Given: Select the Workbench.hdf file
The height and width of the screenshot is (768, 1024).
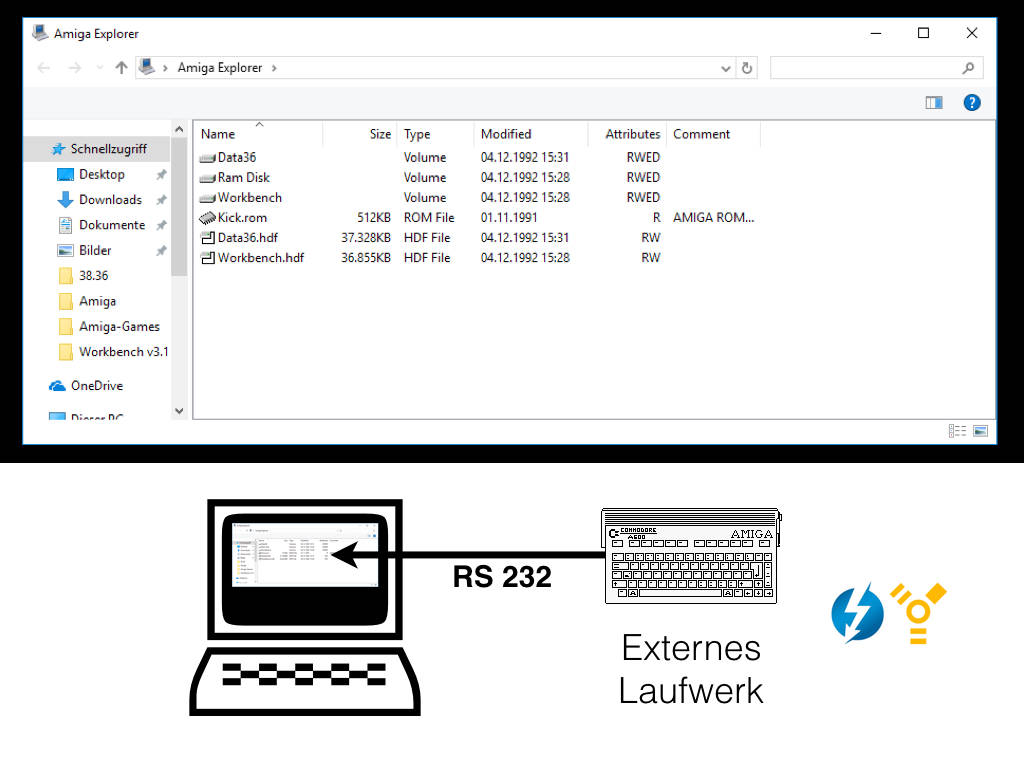Looking at the screenshot, I should [x=260, y=257].
